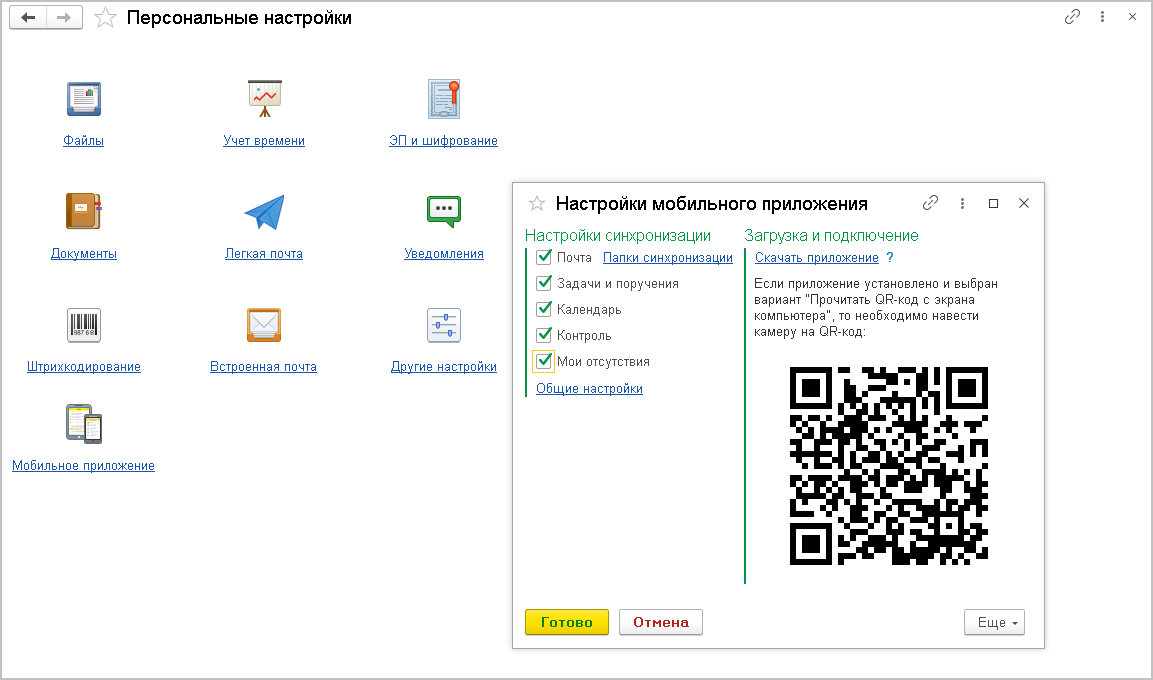Open the Файлы text link
This screenshot has height=680, width=1153.
tap(83, 140)
